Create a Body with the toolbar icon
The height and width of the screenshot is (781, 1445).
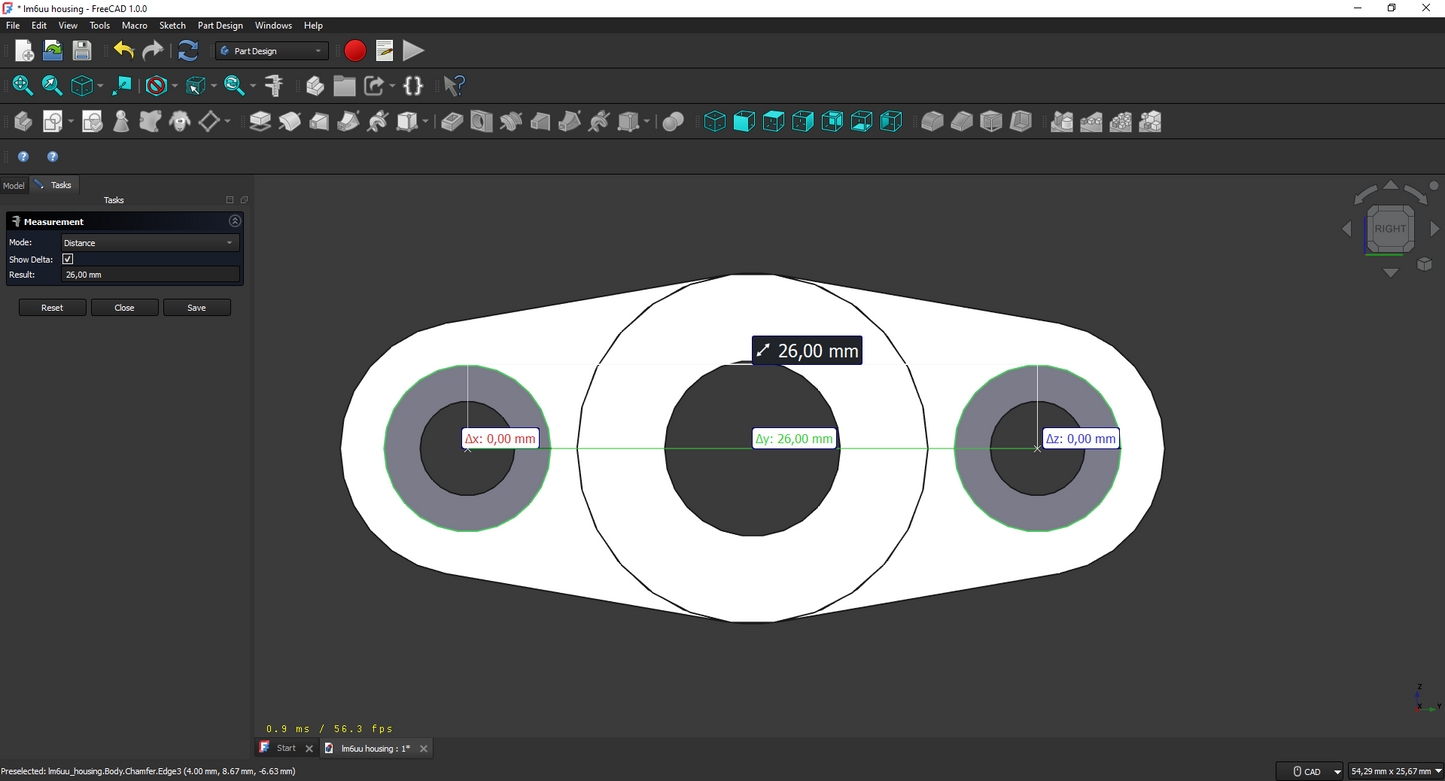click(23, 122)
